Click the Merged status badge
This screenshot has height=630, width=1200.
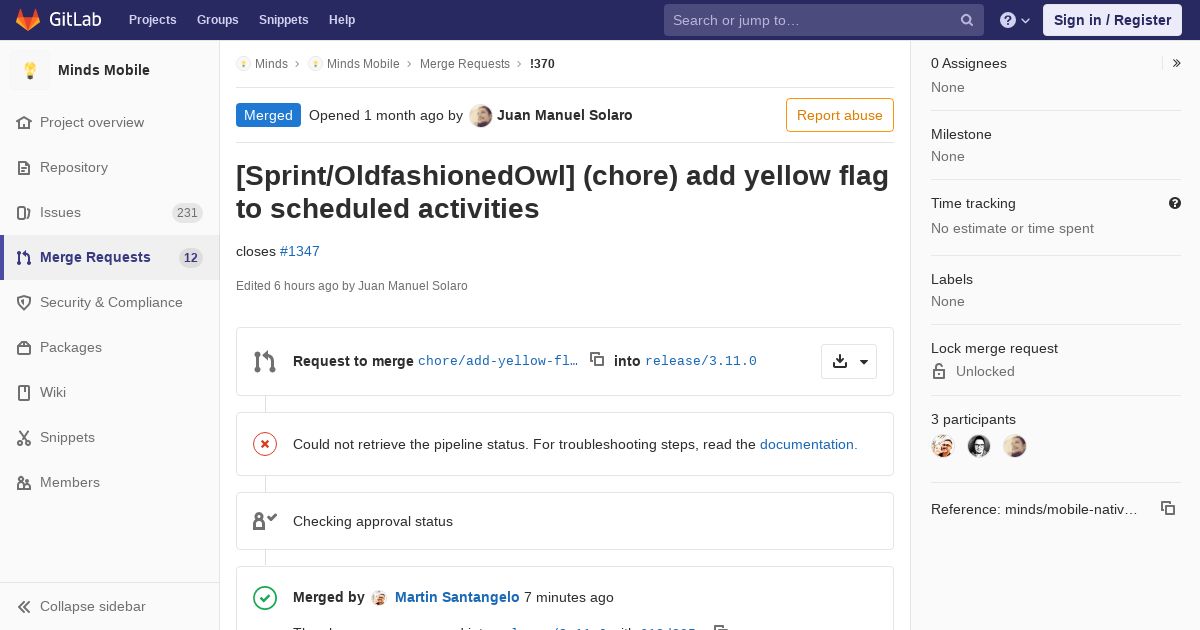click(268, 115)
